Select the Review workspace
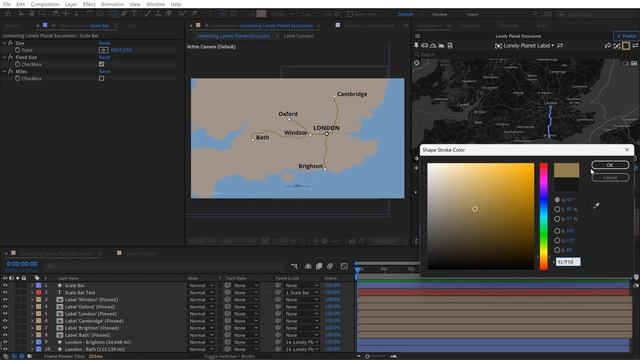The width and height of the screenshot is (640, 360). point(440,14)
